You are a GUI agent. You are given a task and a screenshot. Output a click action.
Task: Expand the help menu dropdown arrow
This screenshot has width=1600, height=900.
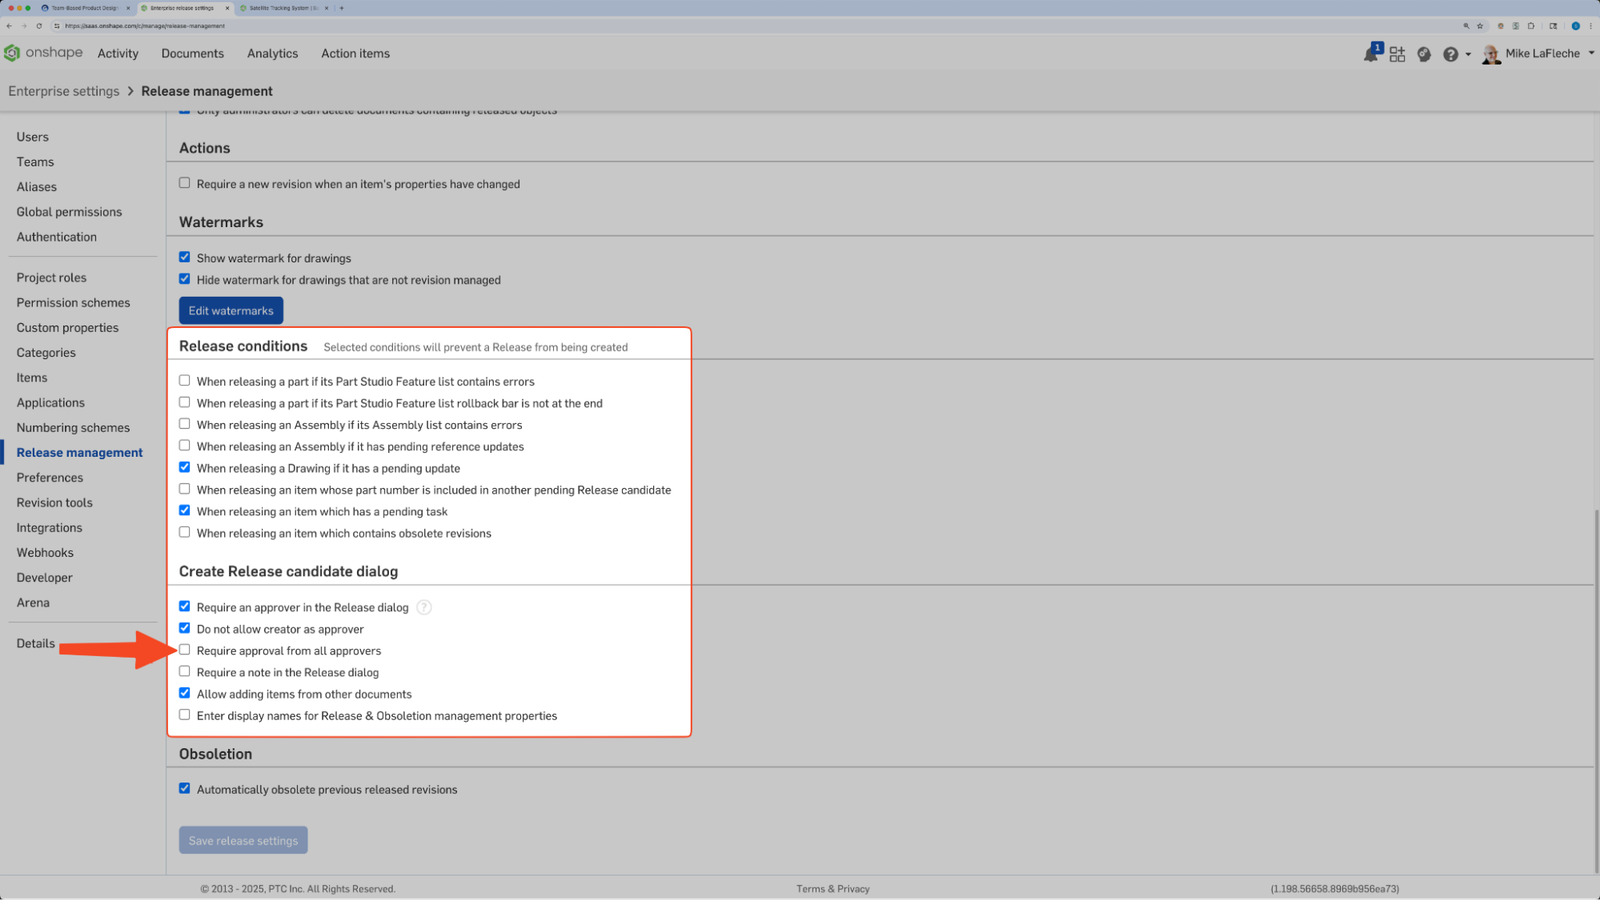coord(1466,54)
